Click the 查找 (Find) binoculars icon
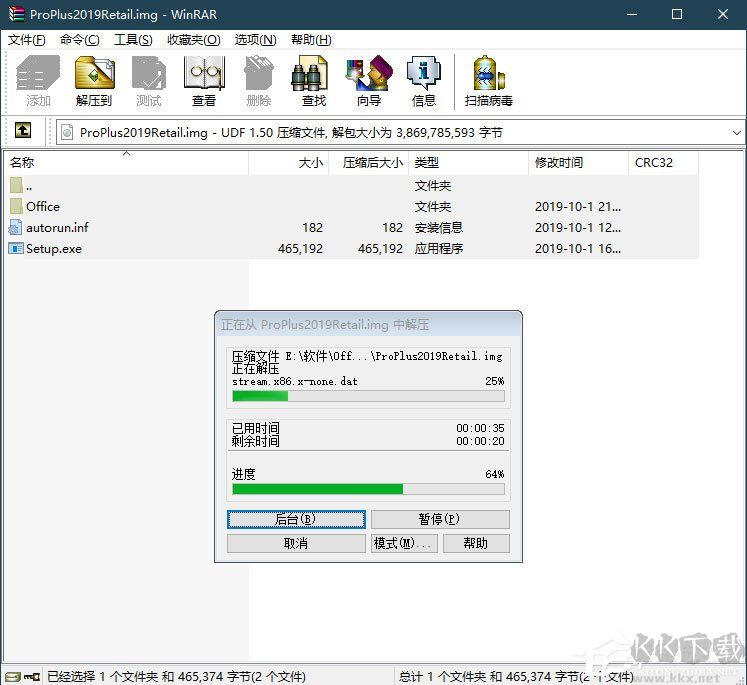 point(310,73)
